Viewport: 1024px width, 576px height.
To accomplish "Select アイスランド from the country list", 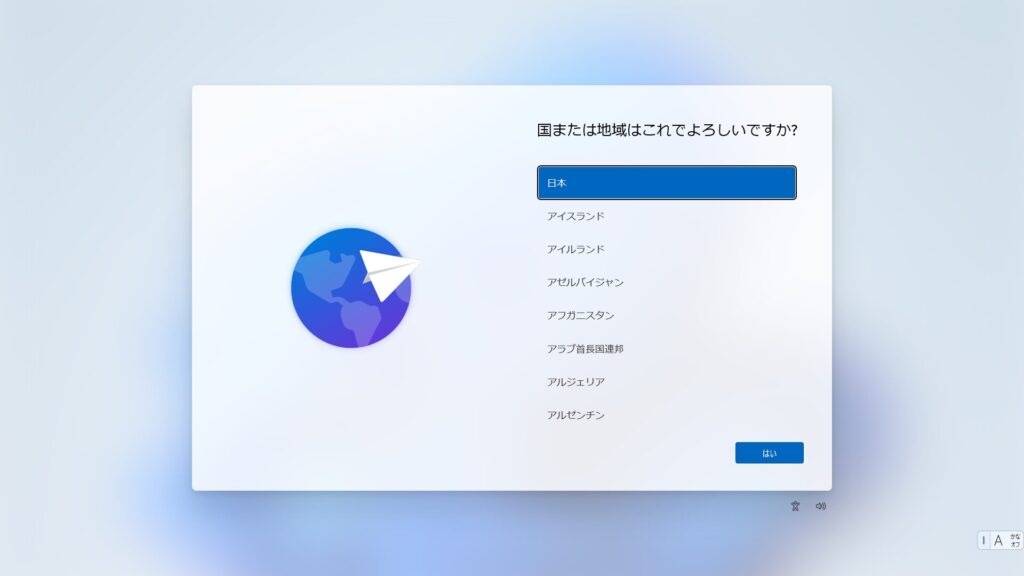I will [x=667, y=216].
